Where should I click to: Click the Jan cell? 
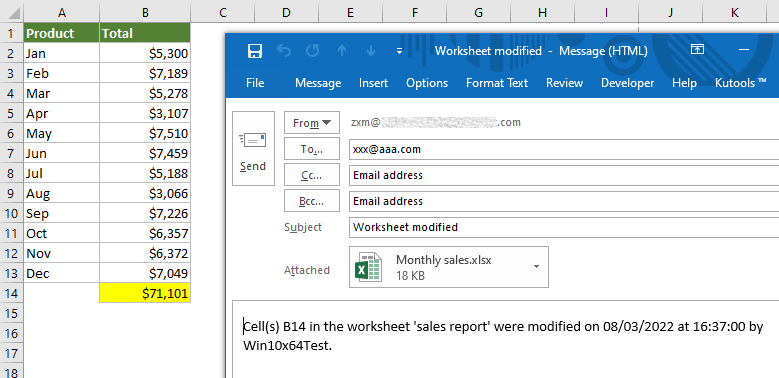[62, 53]
